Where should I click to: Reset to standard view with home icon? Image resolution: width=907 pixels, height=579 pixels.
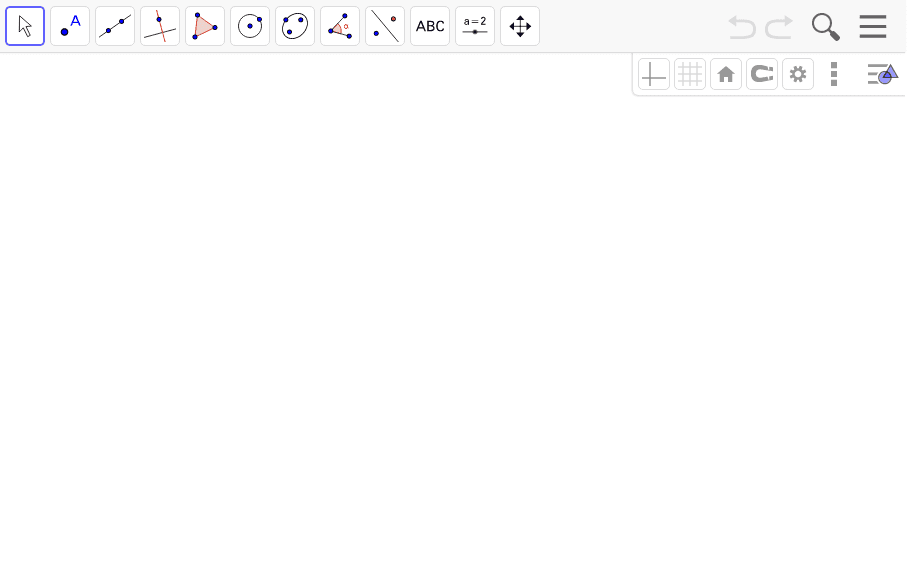point(726,74)
